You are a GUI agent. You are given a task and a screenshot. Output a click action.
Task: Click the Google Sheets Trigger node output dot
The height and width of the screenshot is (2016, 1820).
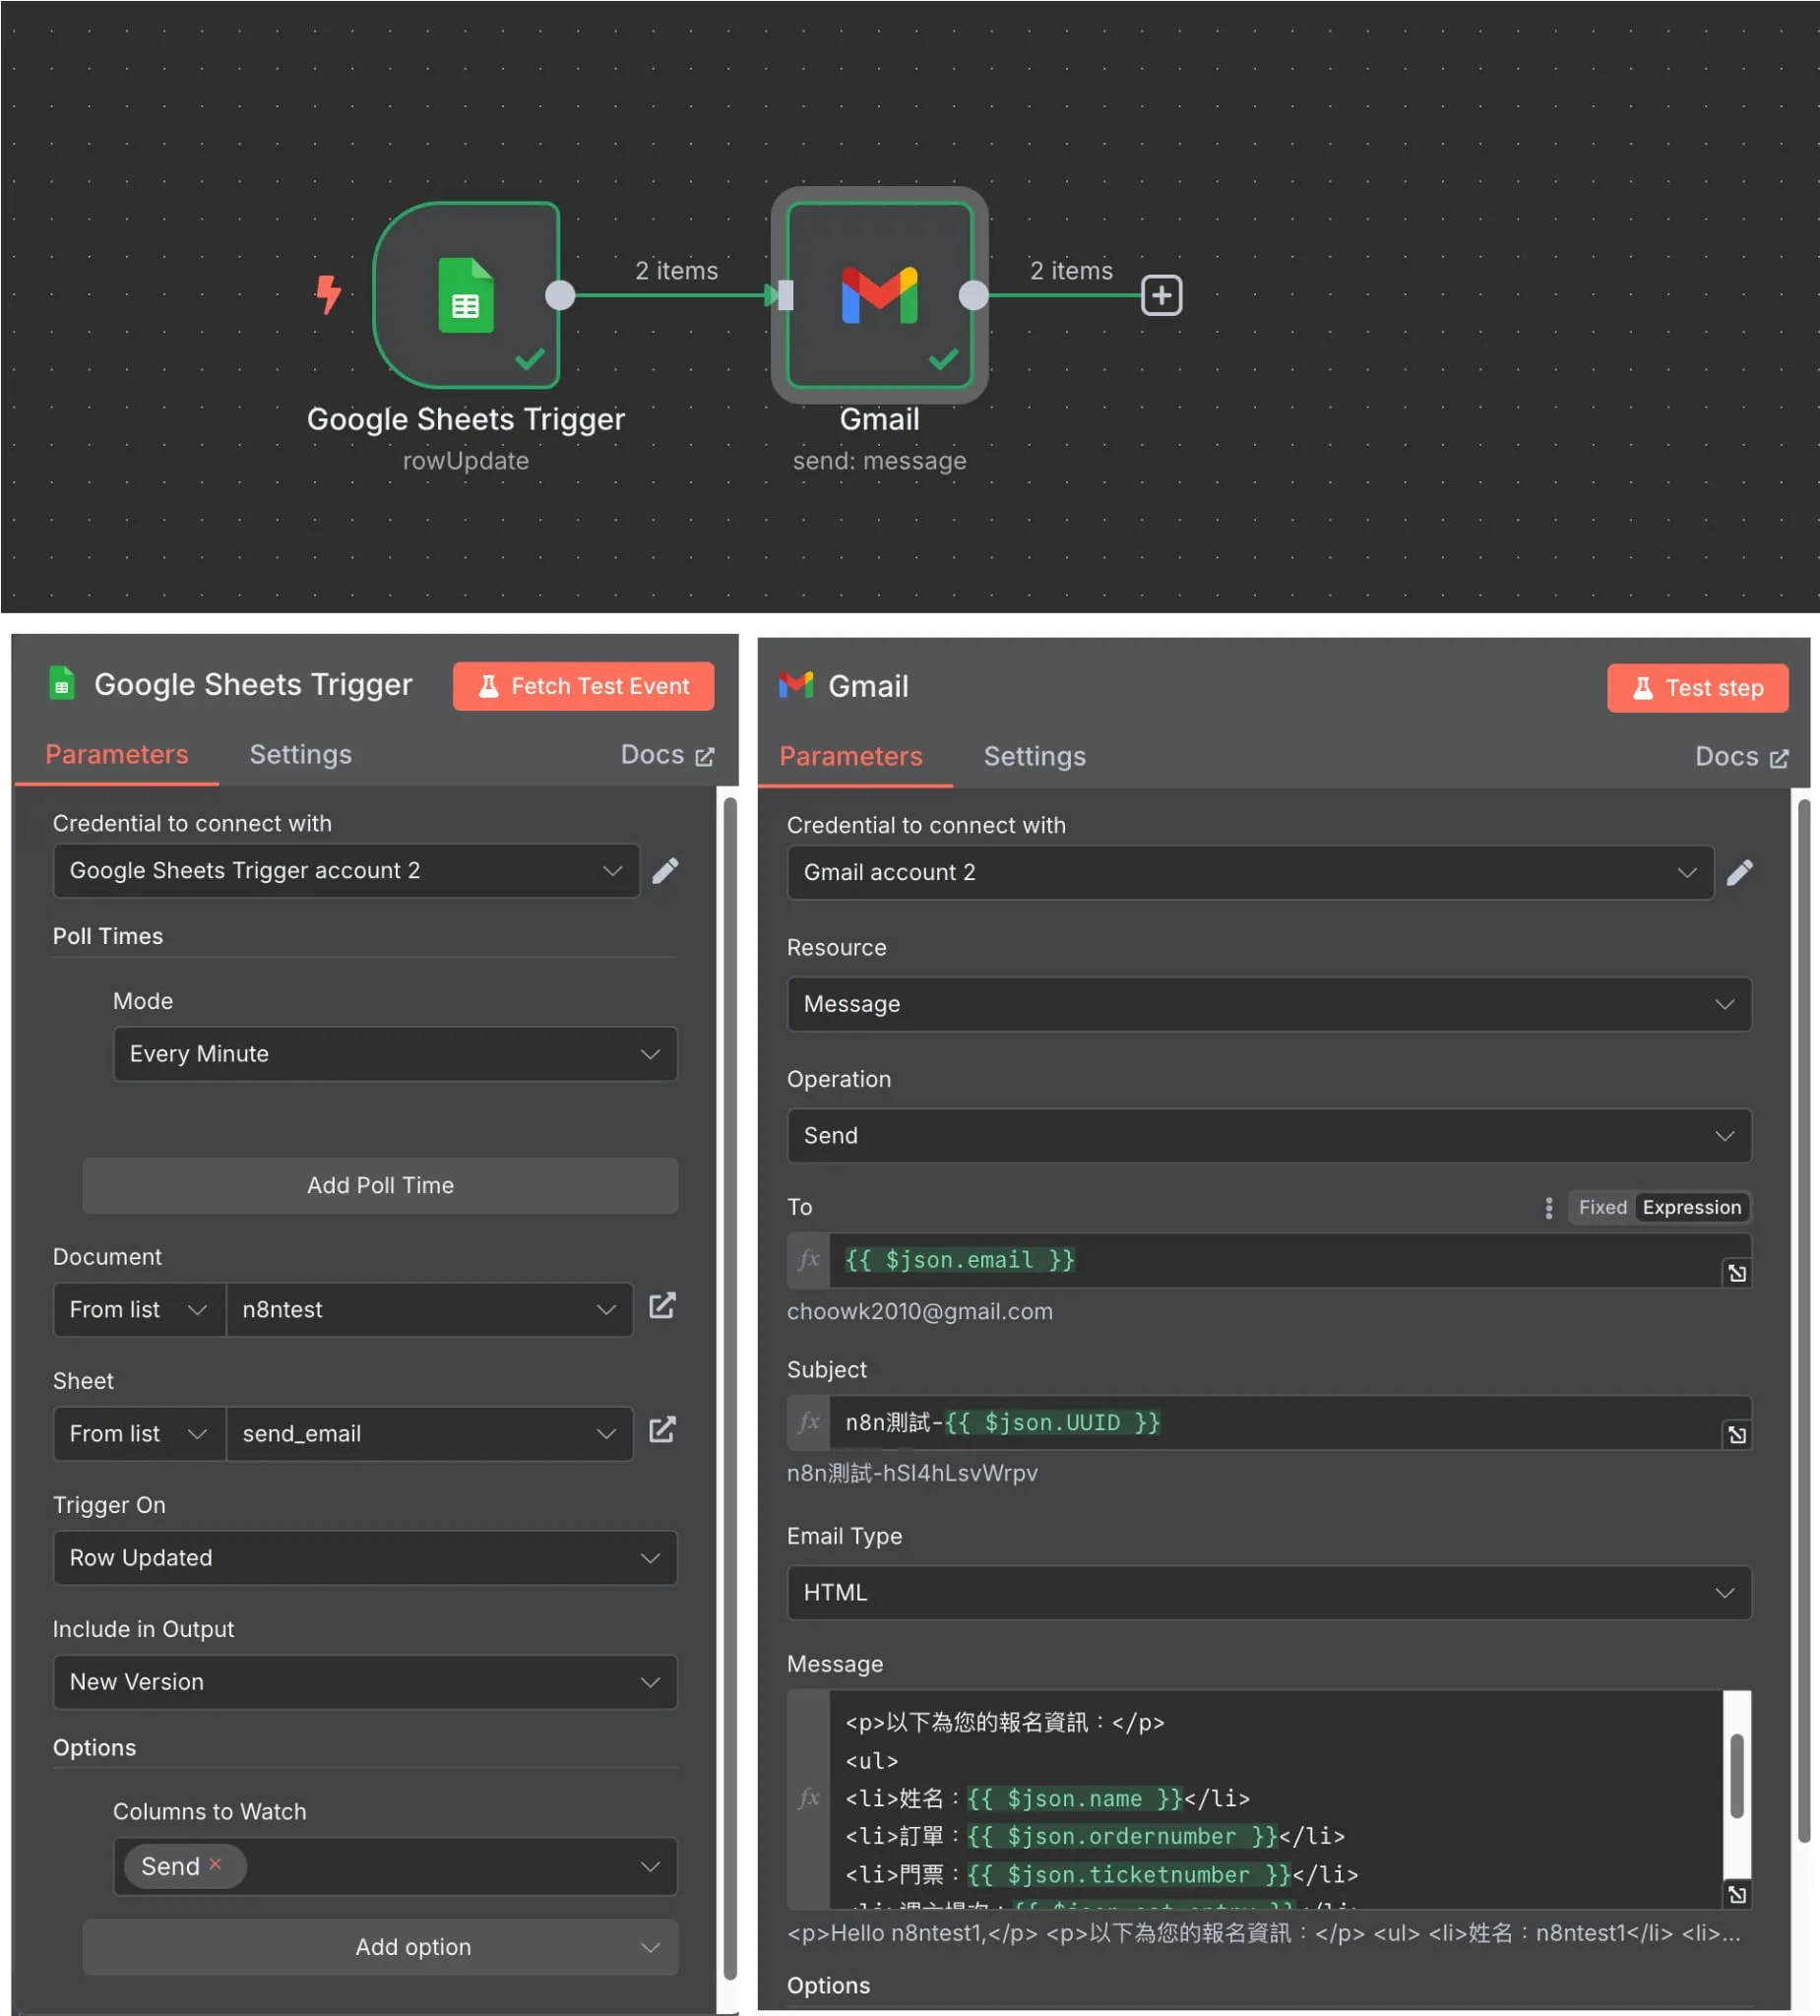pos(560,295)
